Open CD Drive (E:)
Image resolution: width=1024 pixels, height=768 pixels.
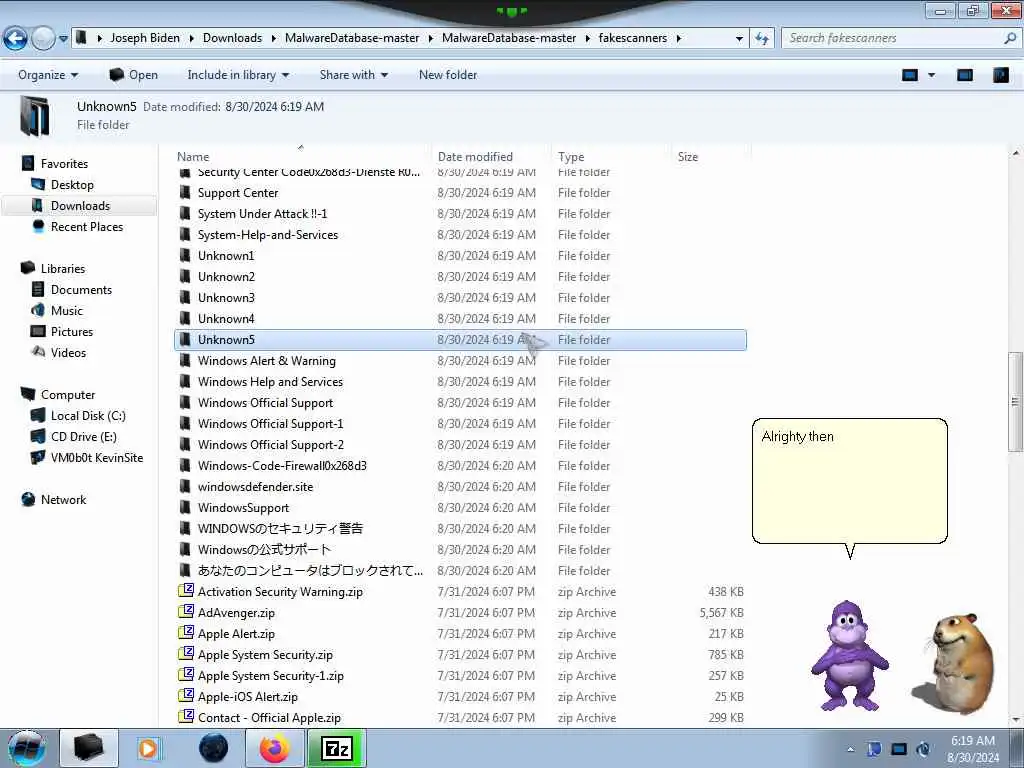tap(84, 436)
